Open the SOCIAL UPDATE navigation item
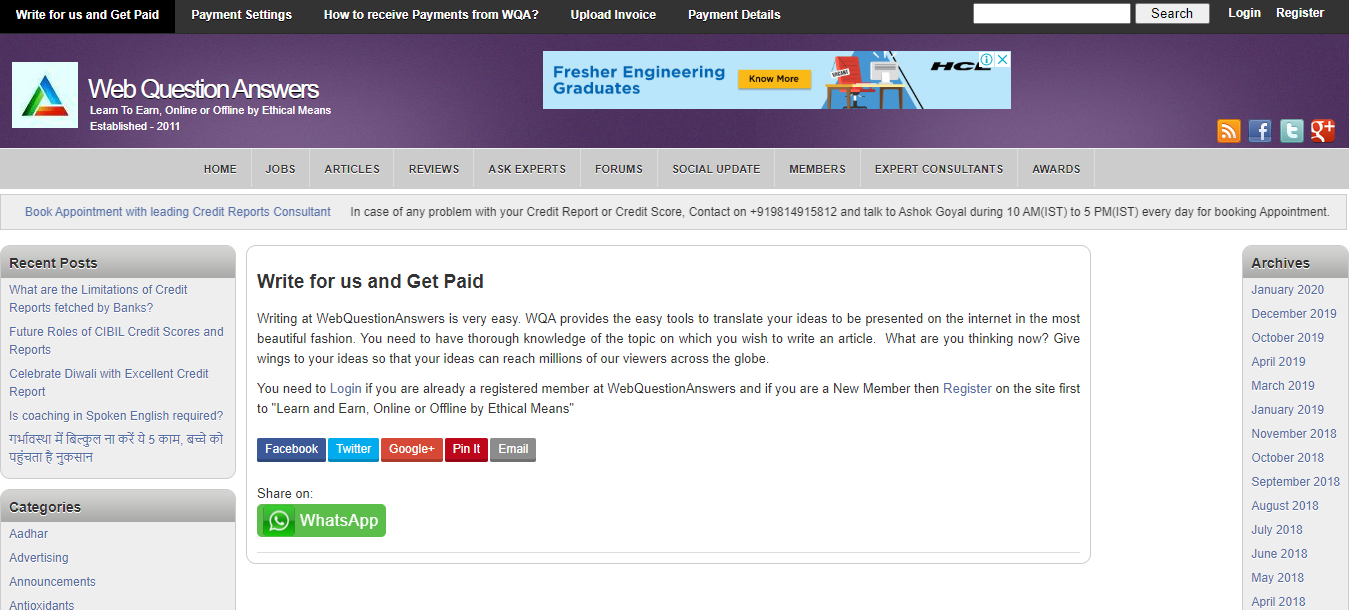Image resolution: width=1349 pixels, height=610 pixels. pos(716,169)
